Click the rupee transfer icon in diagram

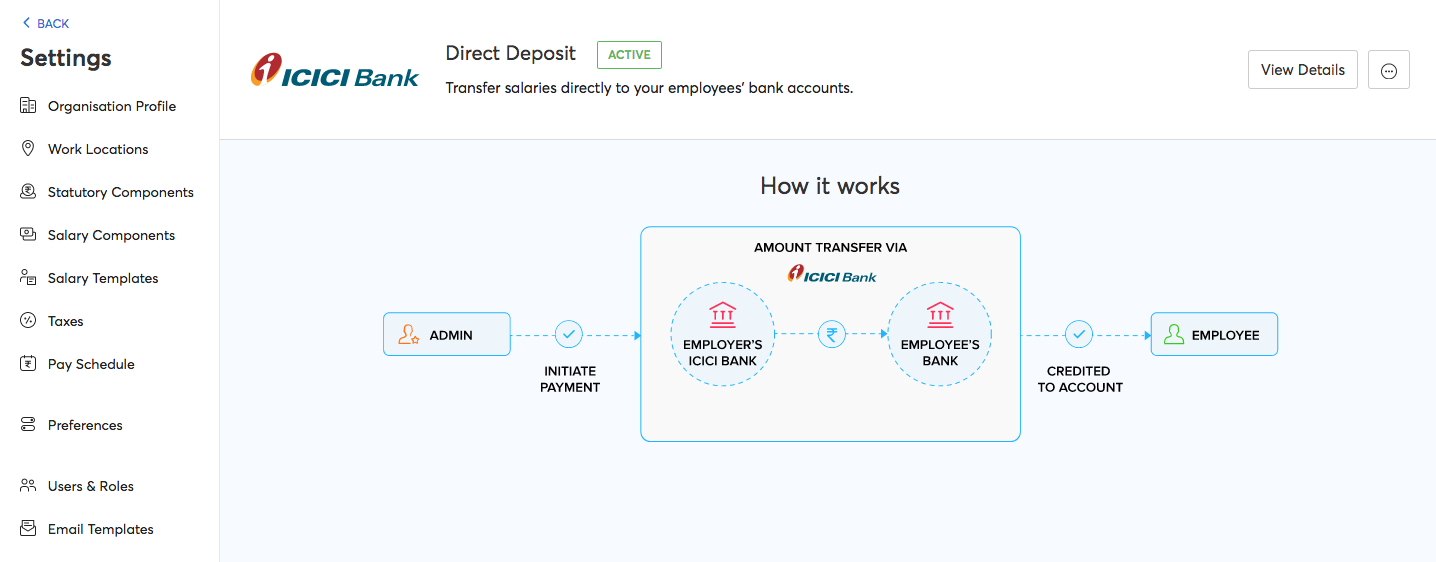pos(831,334)
